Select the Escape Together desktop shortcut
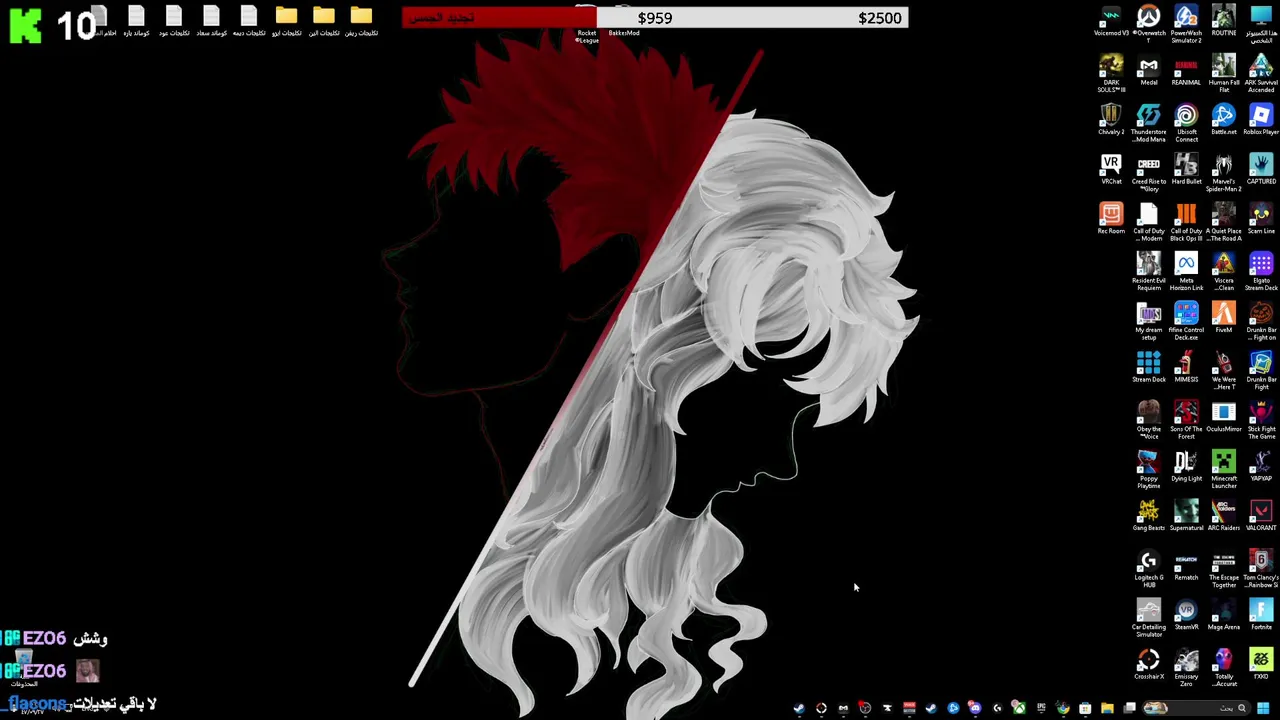1280x720 pixels. pyautogui.click(x=1223, y=568)
